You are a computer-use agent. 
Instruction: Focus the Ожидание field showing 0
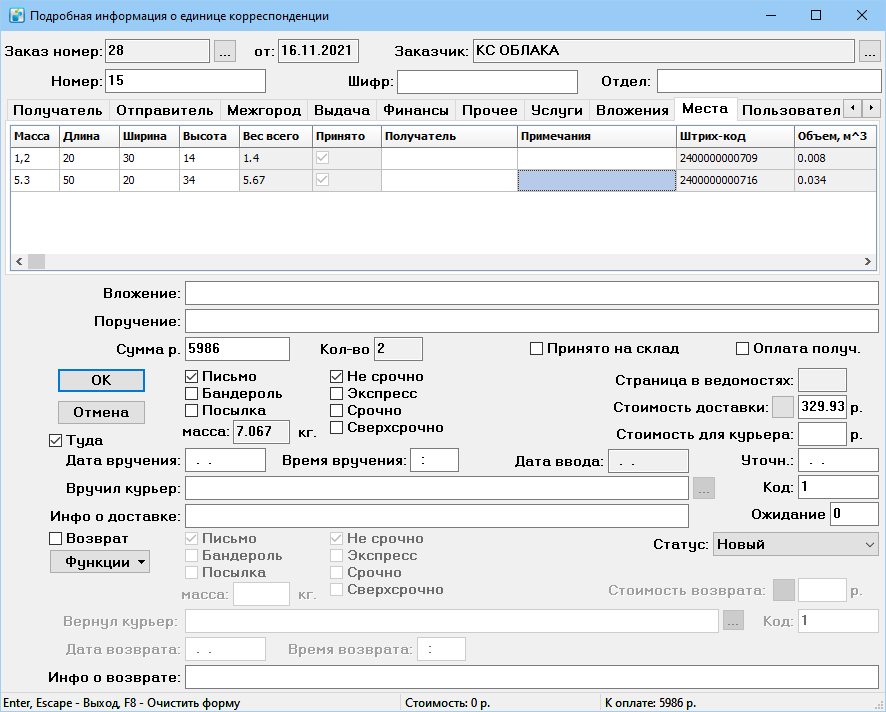(854, 514)
